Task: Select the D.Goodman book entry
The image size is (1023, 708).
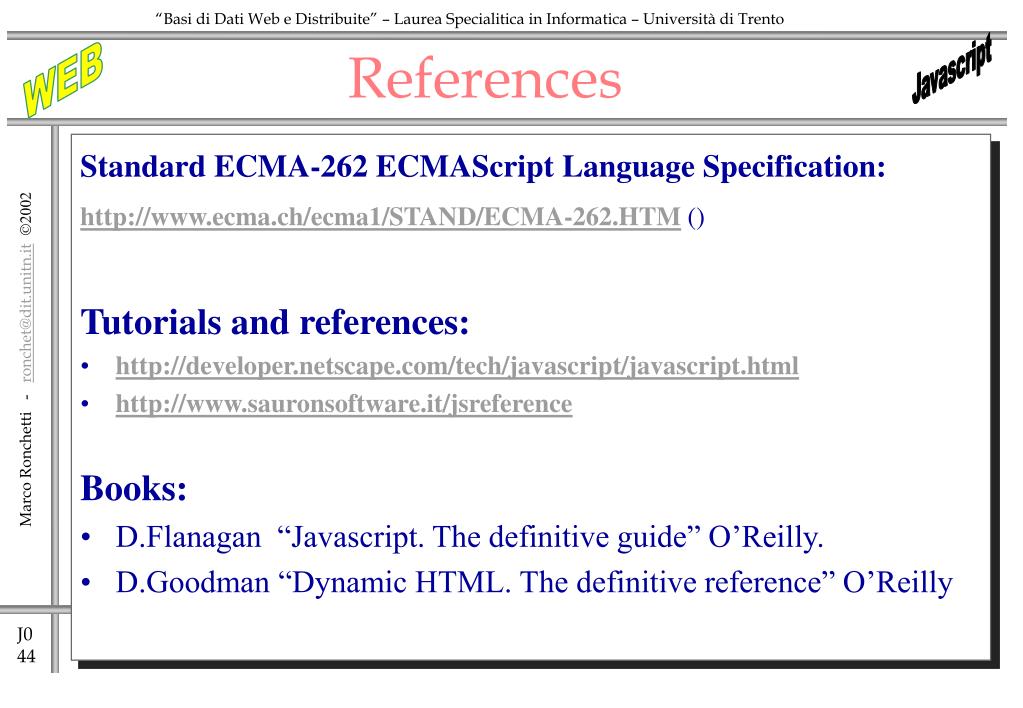Action: click(x=534, y=583)
